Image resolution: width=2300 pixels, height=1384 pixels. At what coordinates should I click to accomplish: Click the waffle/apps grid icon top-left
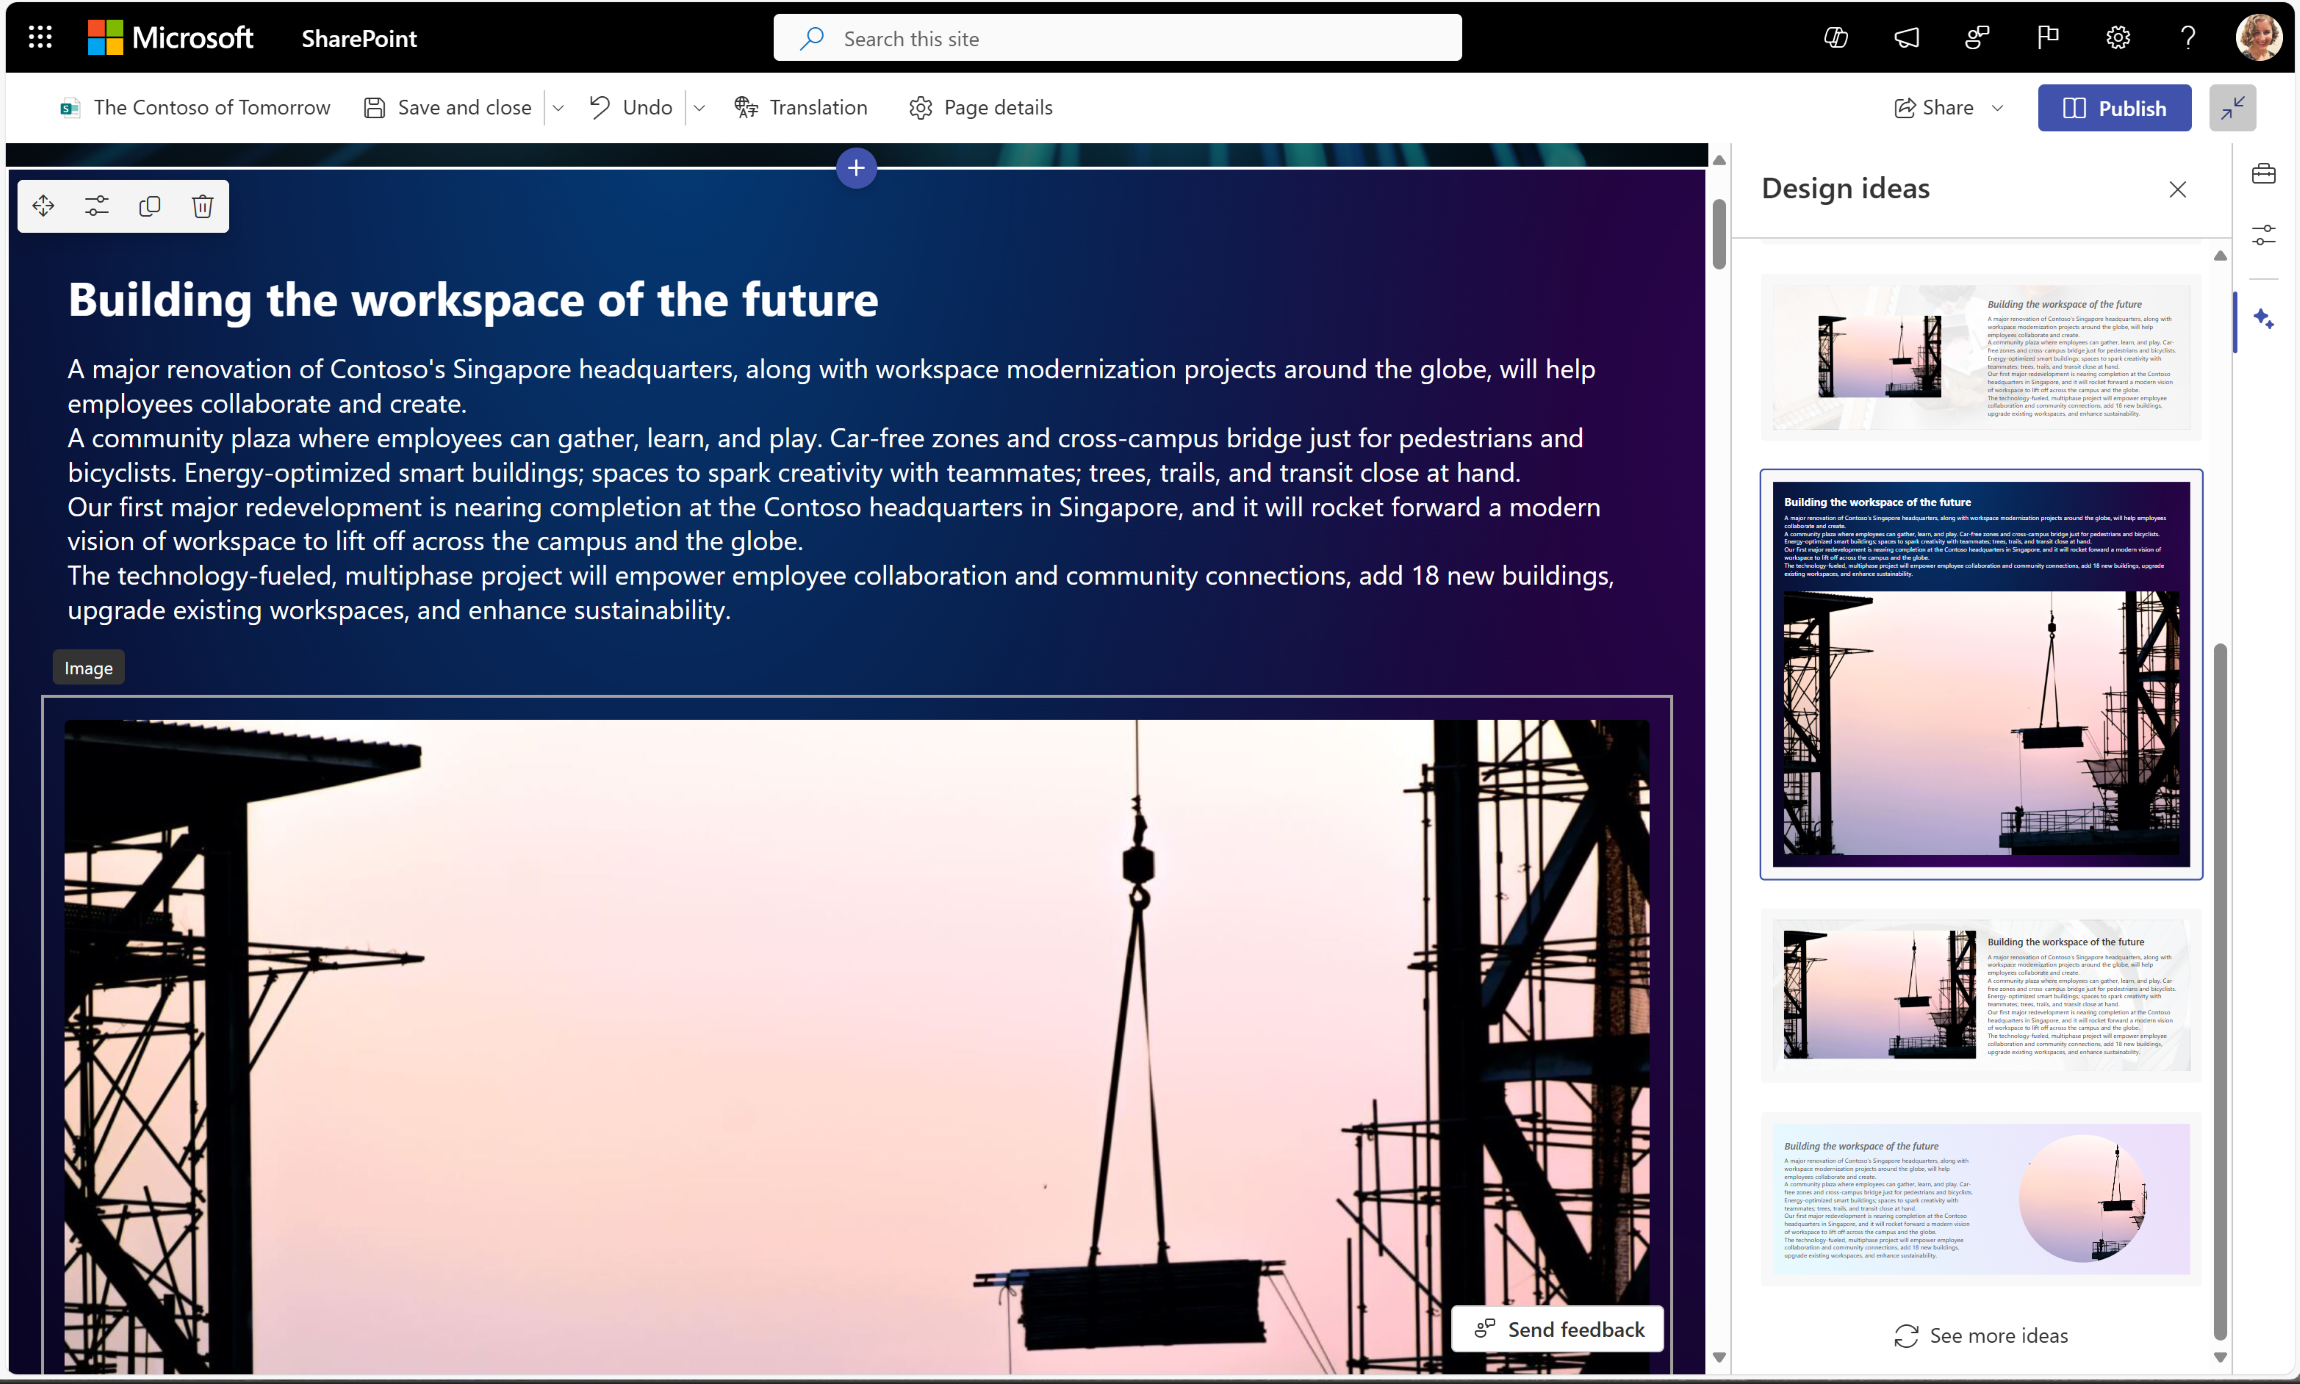(x=39, y=36)
